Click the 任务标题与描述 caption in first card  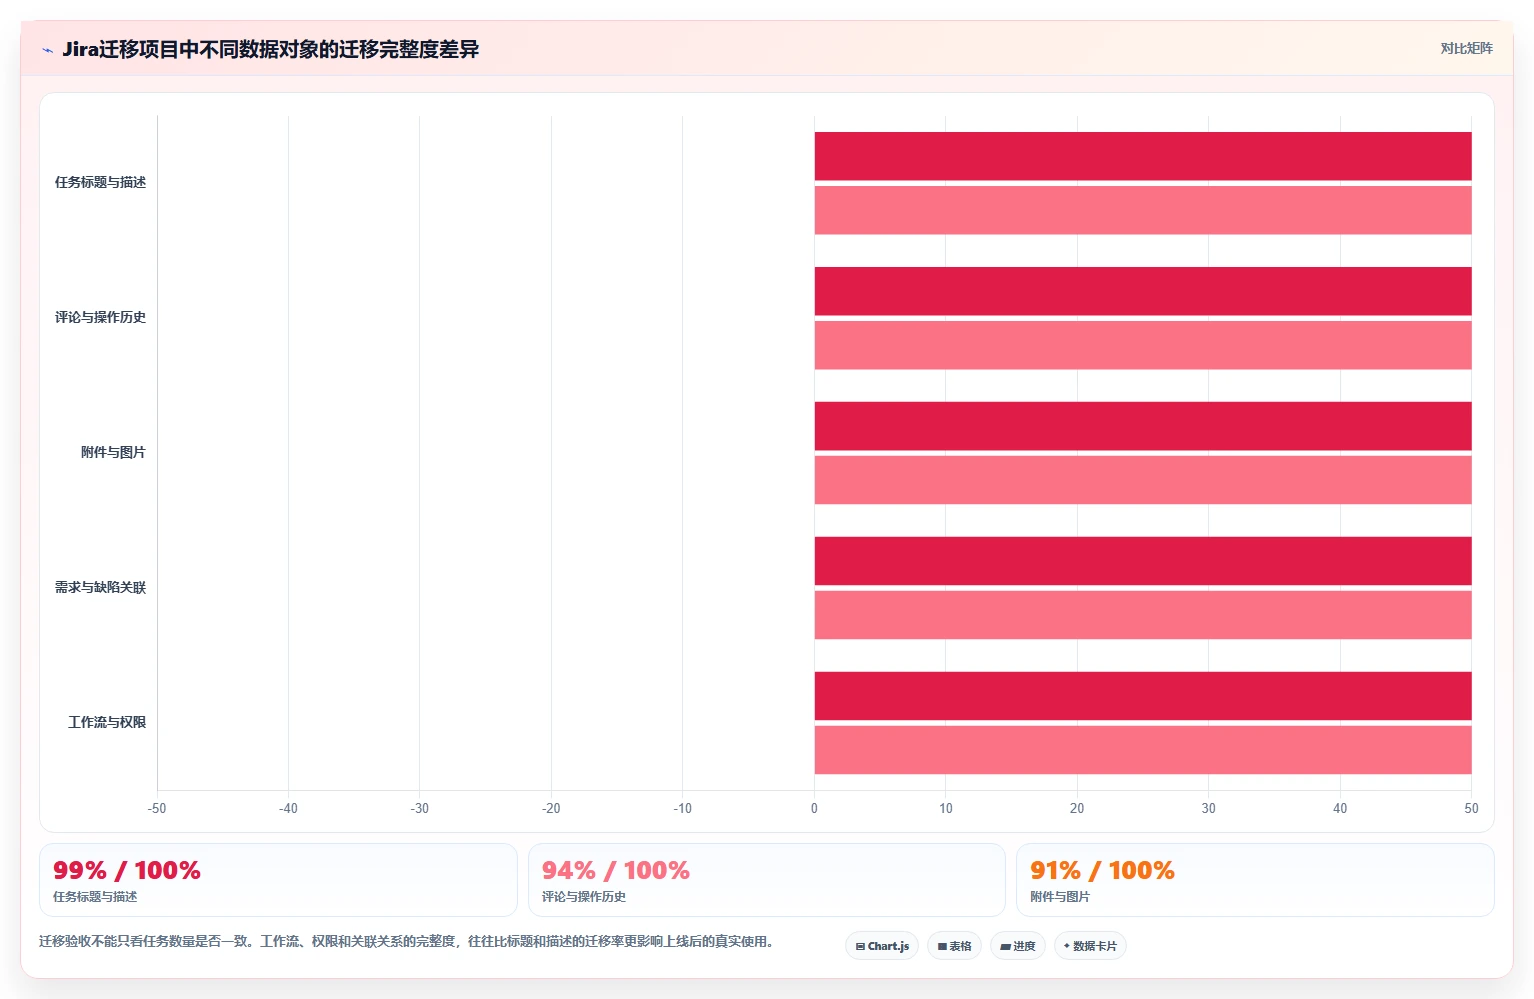coord(95,897)
